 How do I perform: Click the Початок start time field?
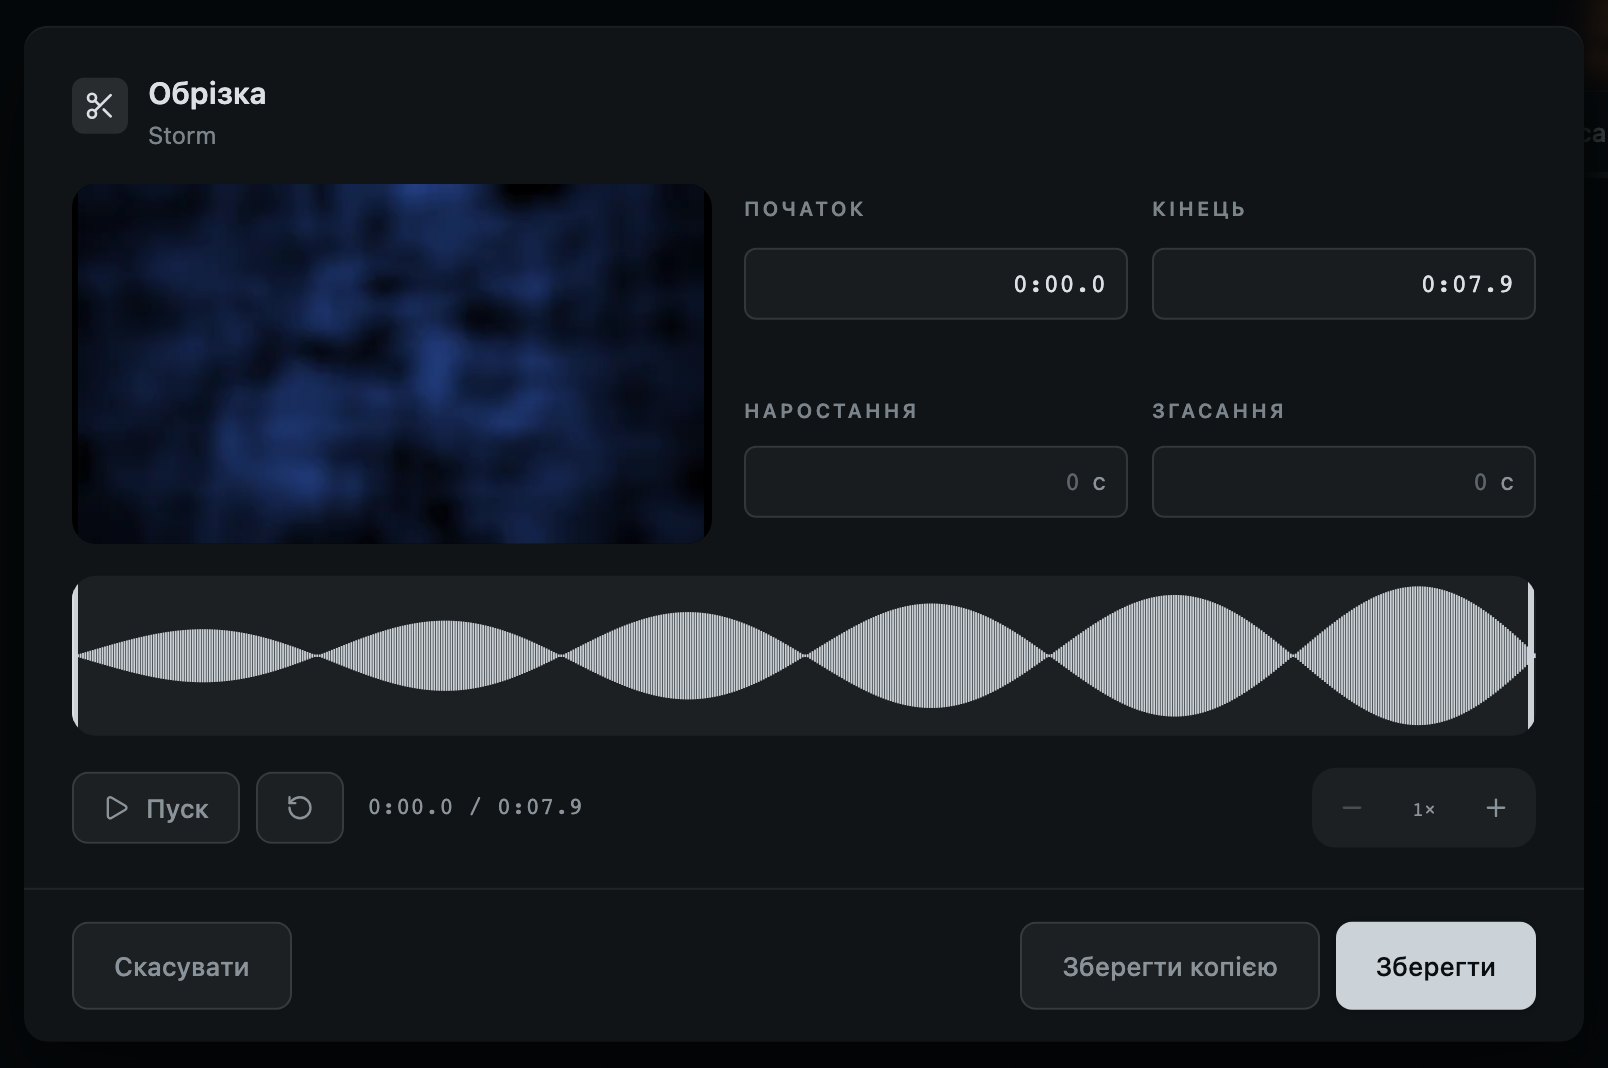click(936, 284)
